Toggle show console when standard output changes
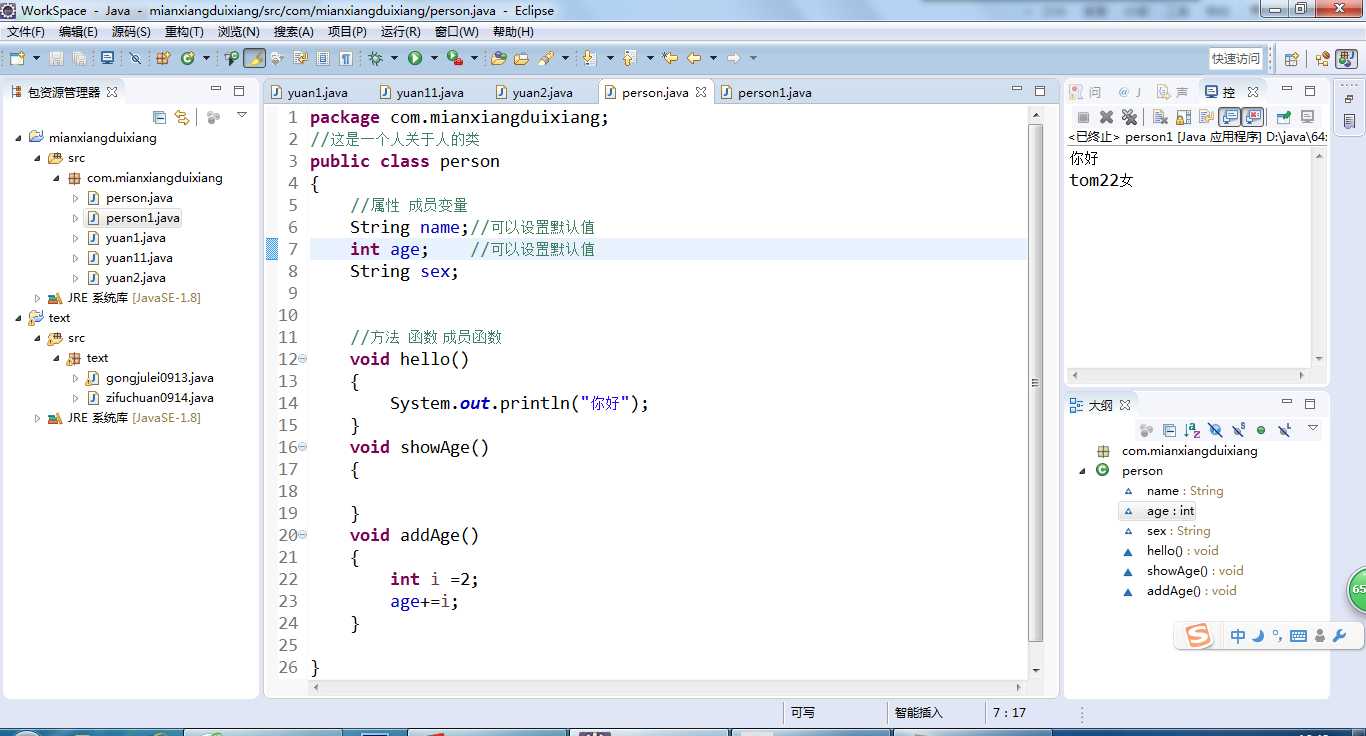Viewport: 1366px width, 736px height. tap(1230, 117)
